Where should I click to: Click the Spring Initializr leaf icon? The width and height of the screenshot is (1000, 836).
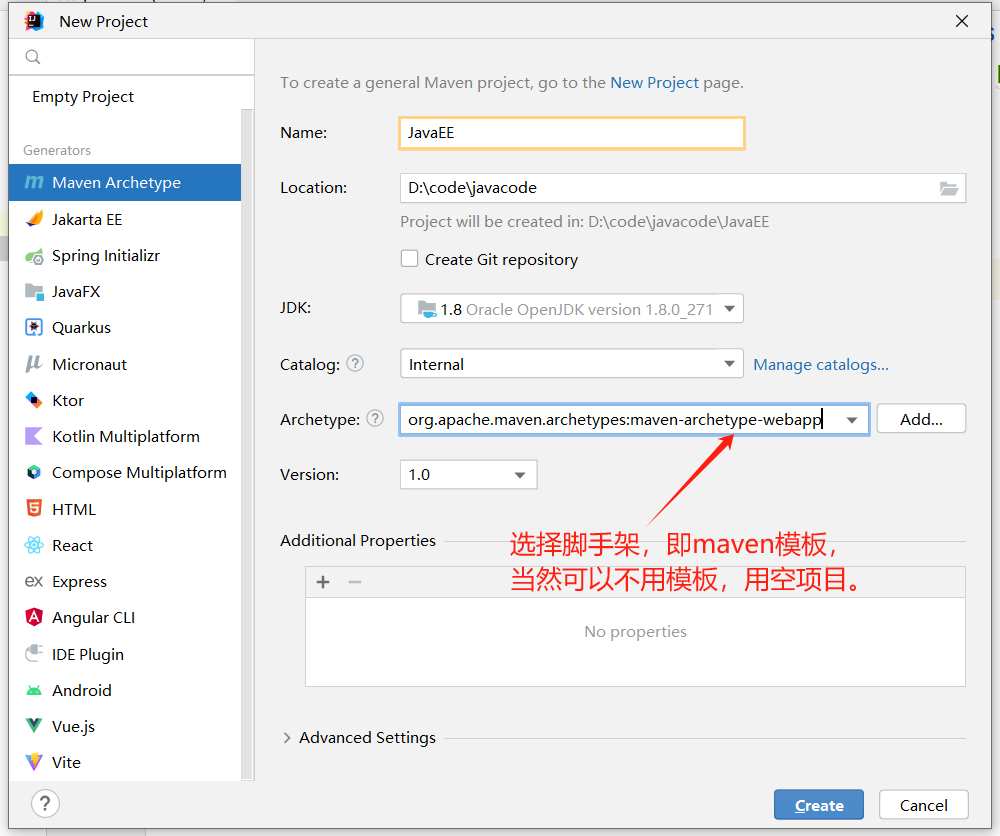click(34, 256)
